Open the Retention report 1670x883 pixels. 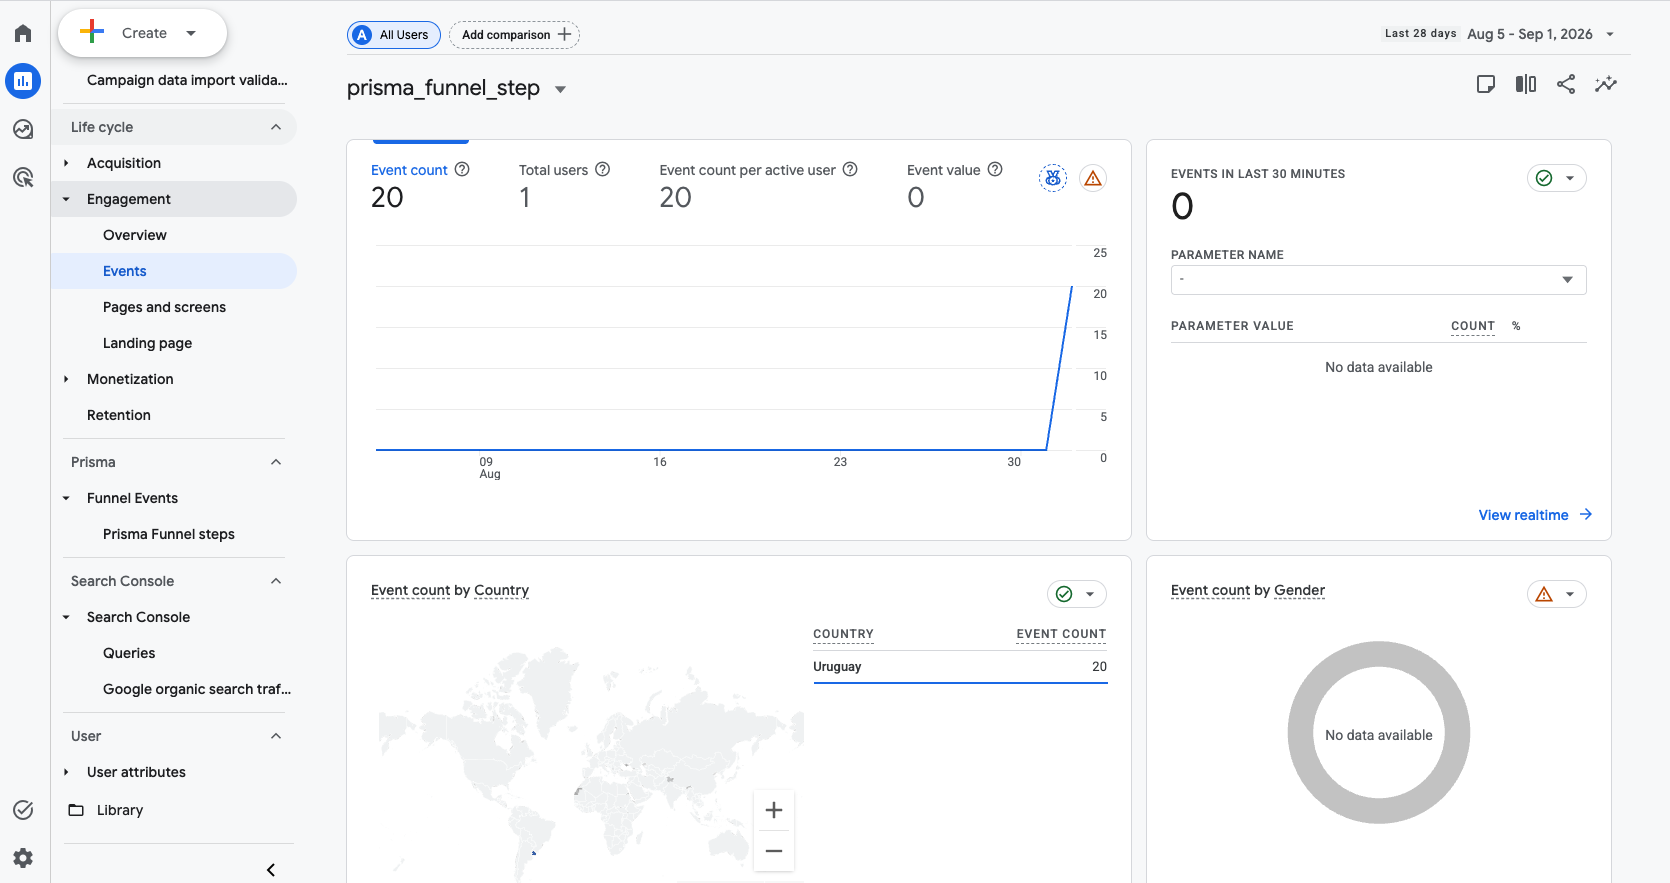coord(119,415)
